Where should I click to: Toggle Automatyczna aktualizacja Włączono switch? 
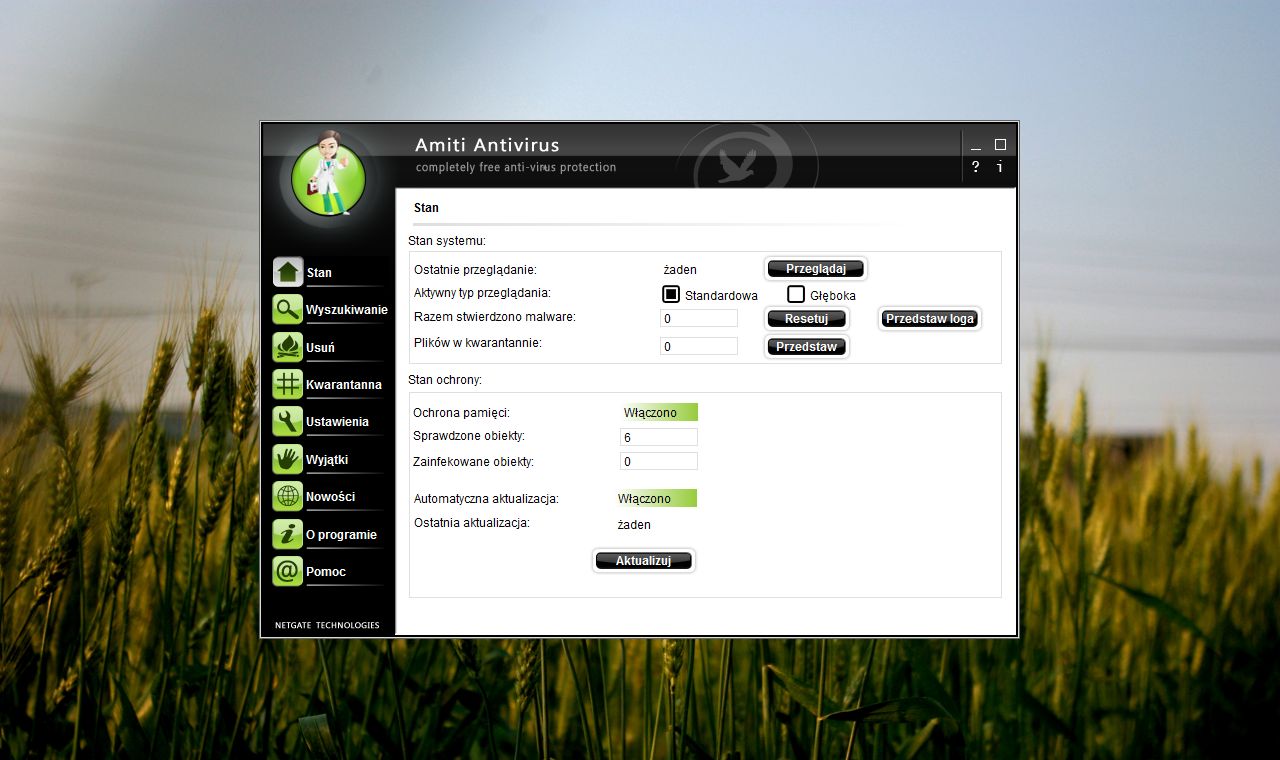[657, 498]
